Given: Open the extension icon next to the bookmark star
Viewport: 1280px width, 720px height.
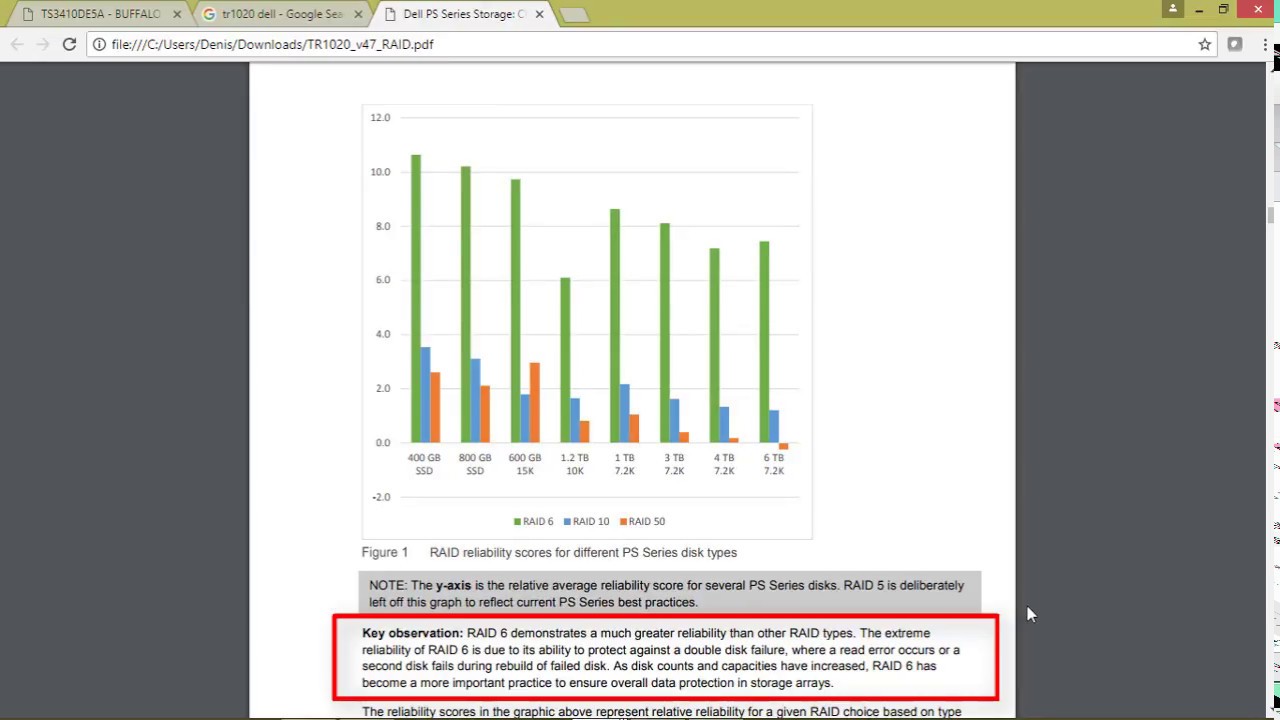Looking at the screenshot, I should tap(1235, 44).
